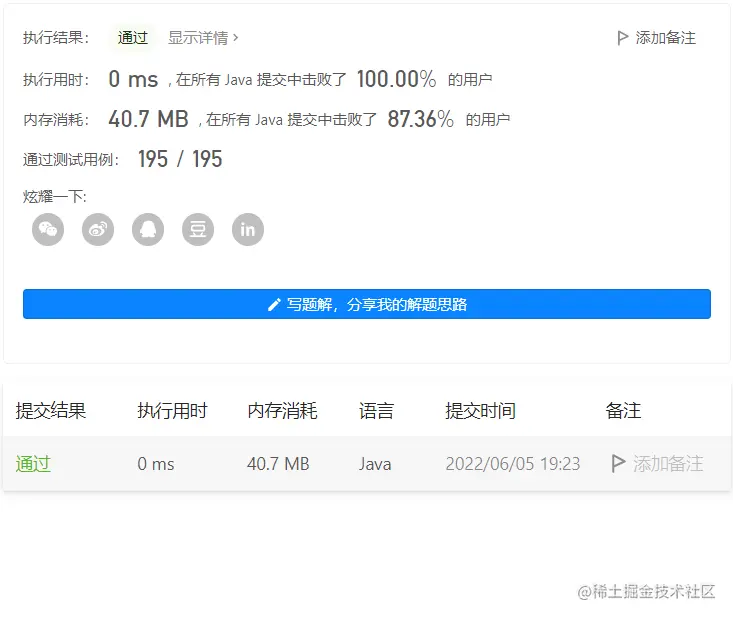Click the 195 / 195 test cases value
Viewport: 733px width, 618px height.
180,159
